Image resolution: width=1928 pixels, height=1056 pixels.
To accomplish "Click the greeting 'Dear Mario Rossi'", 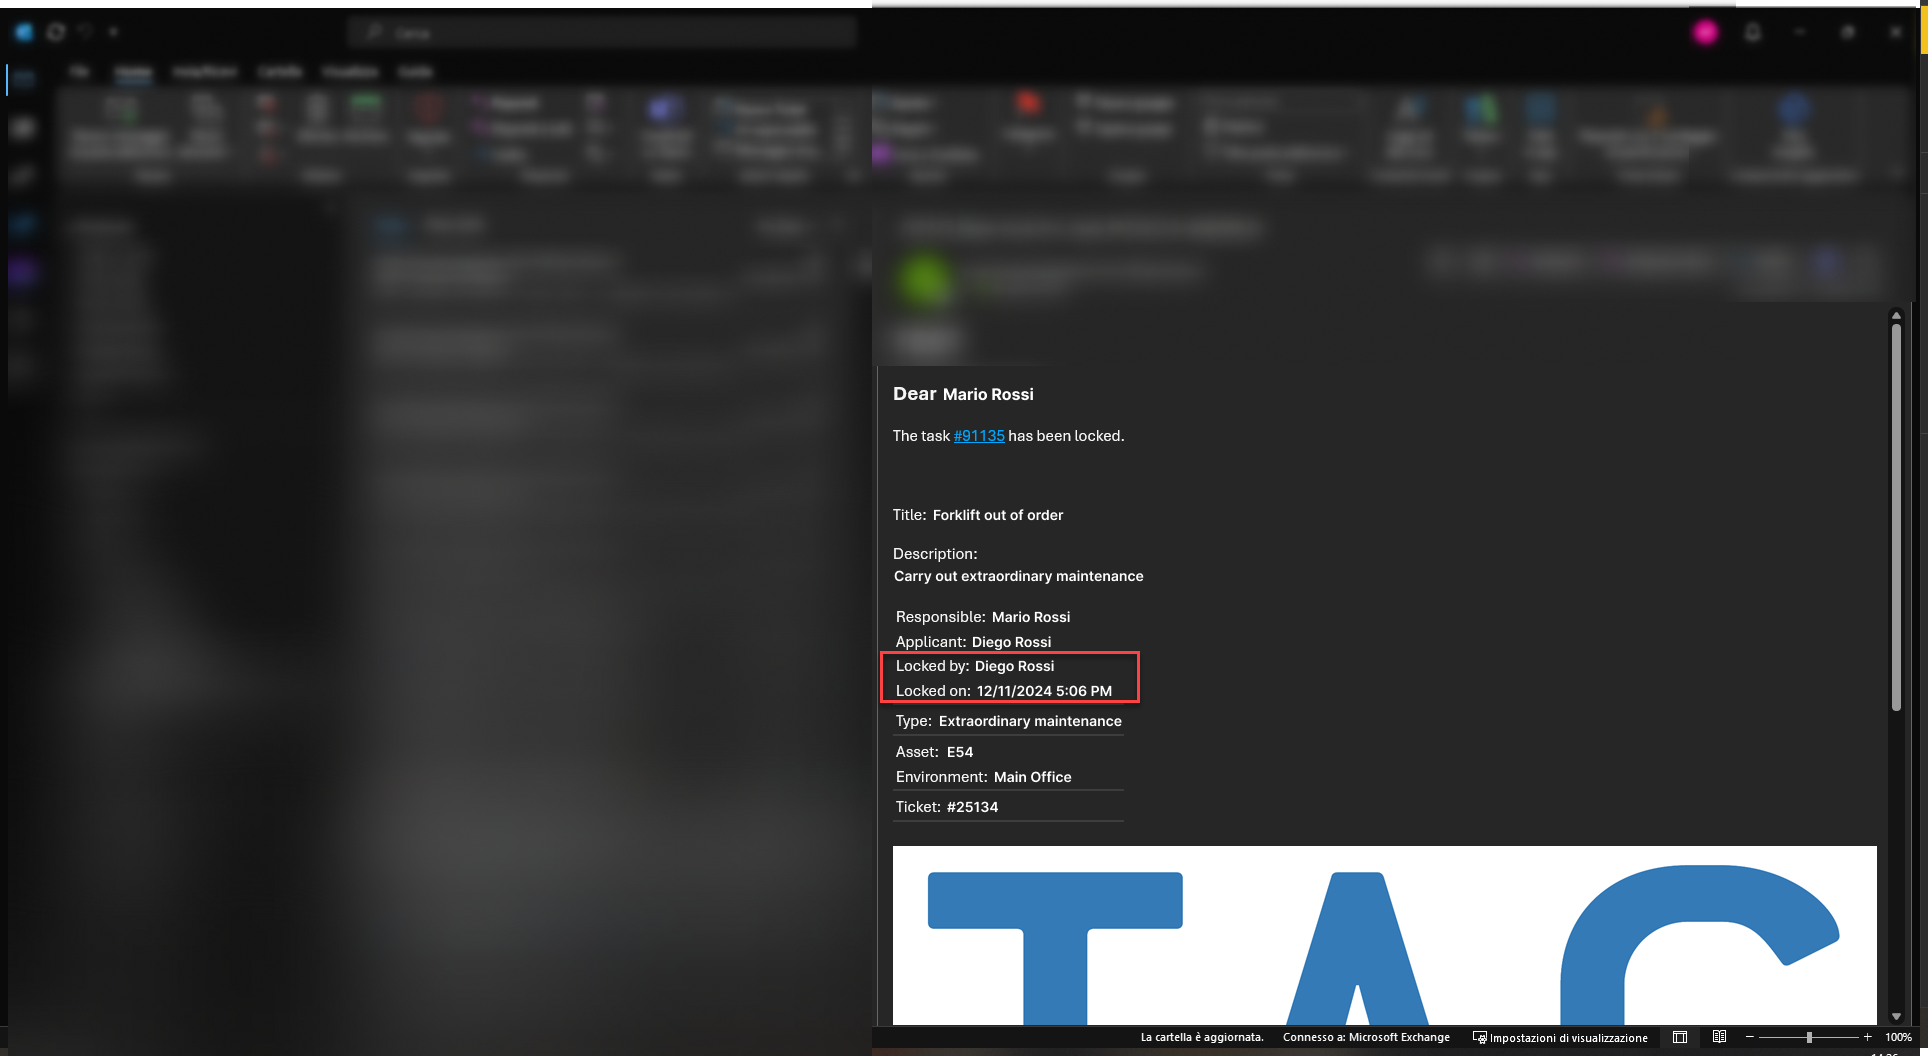I will point(963,394).
